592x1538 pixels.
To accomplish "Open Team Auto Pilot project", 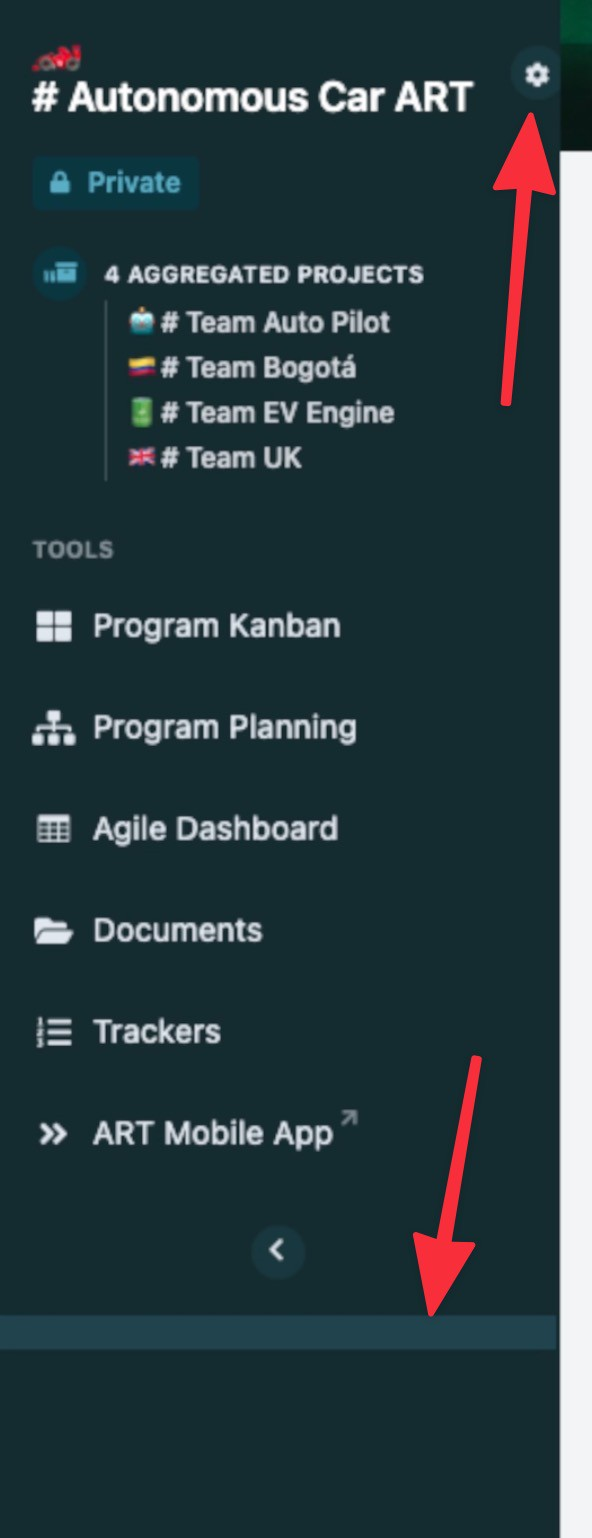I will click(x=259, y=322).
